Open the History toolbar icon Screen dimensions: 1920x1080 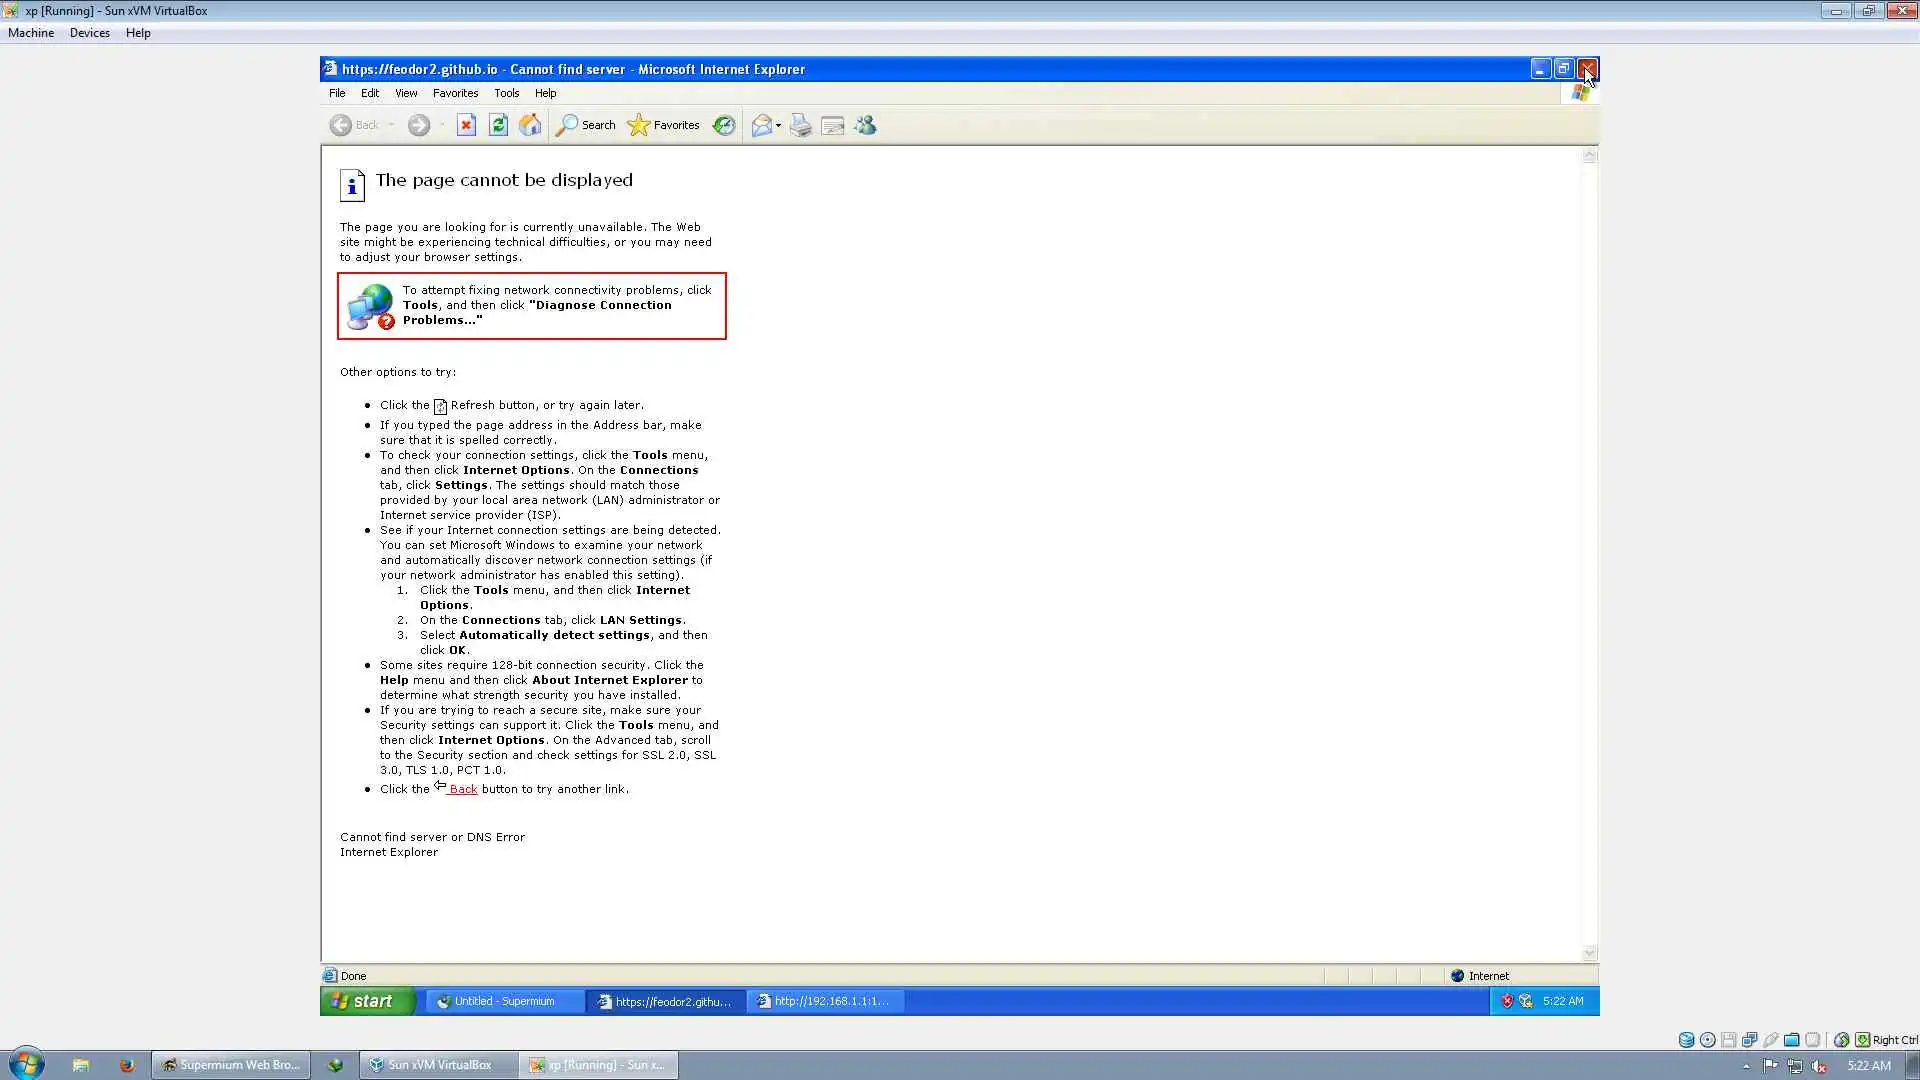pyautogui.click(x=724, y=125)
